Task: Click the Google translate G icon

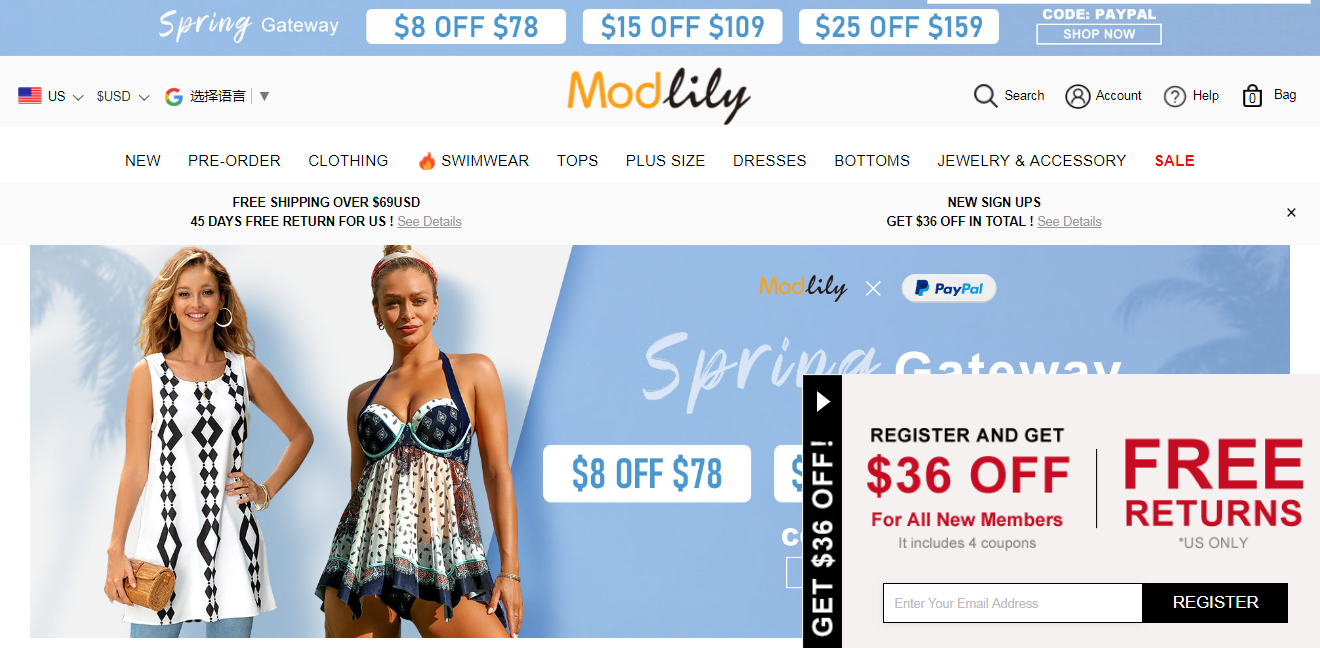Action: (x=174, y=96)
